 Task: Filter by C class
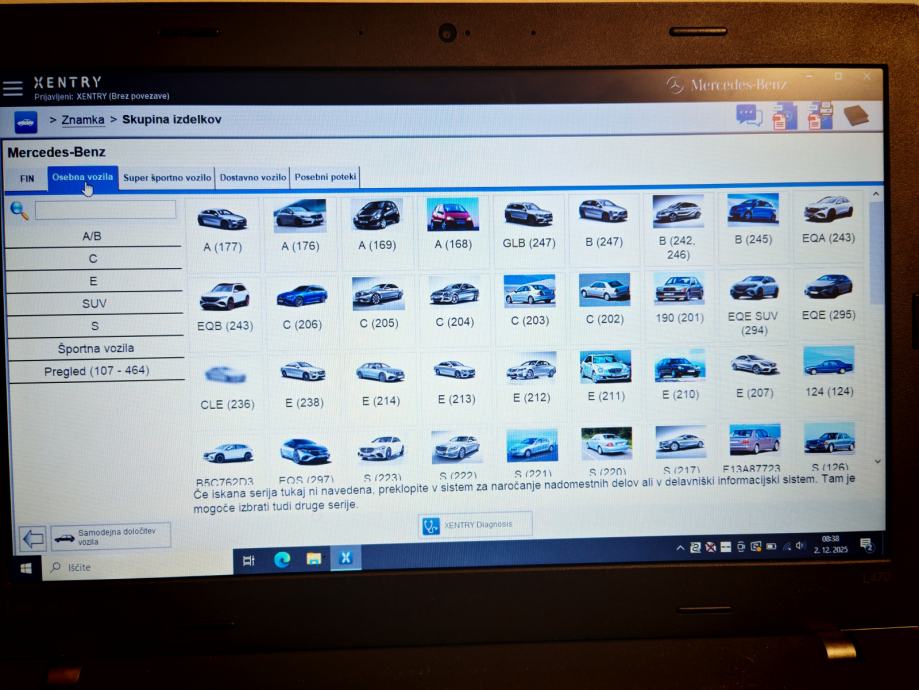click(x=93, y=259)
